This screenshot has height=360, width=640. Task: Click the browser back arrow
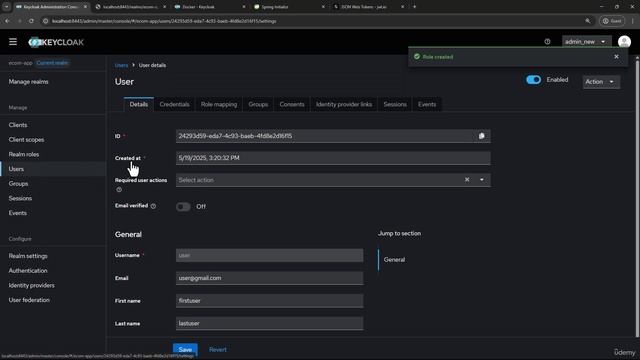7,21
